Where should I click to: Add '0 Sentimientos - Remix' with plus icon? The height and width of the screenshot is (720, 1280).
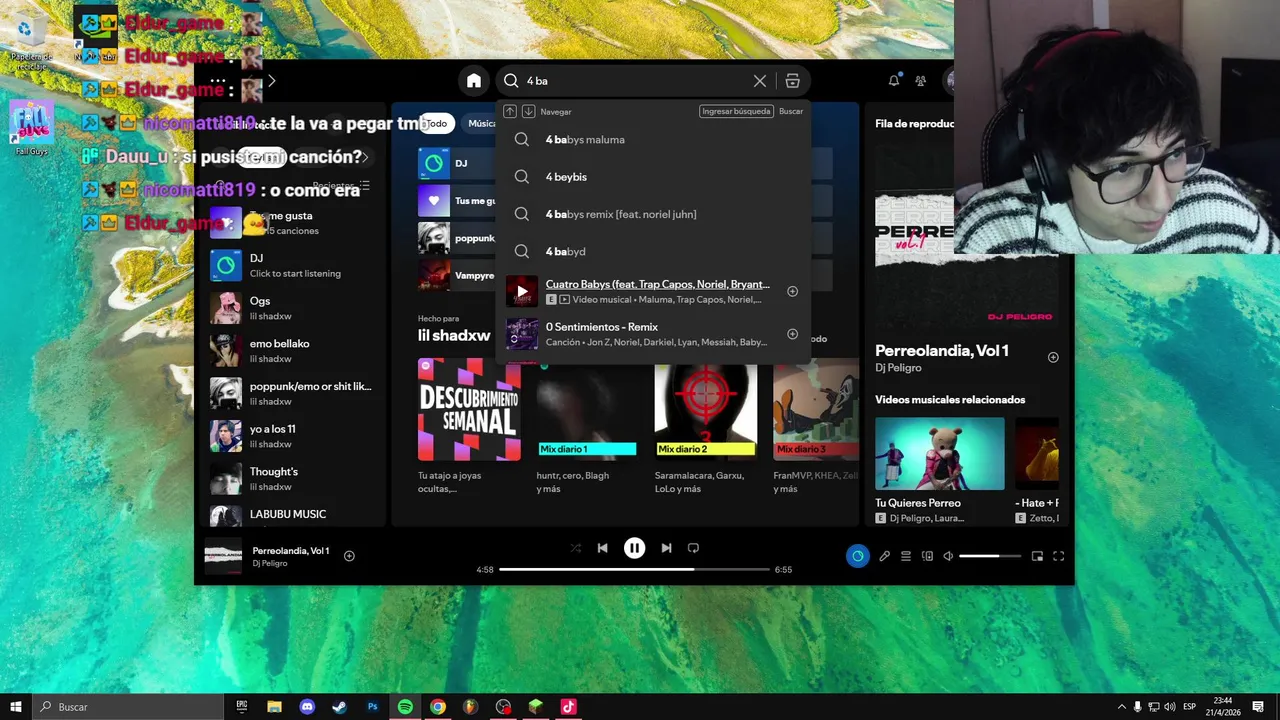click(x=792, y=334)
